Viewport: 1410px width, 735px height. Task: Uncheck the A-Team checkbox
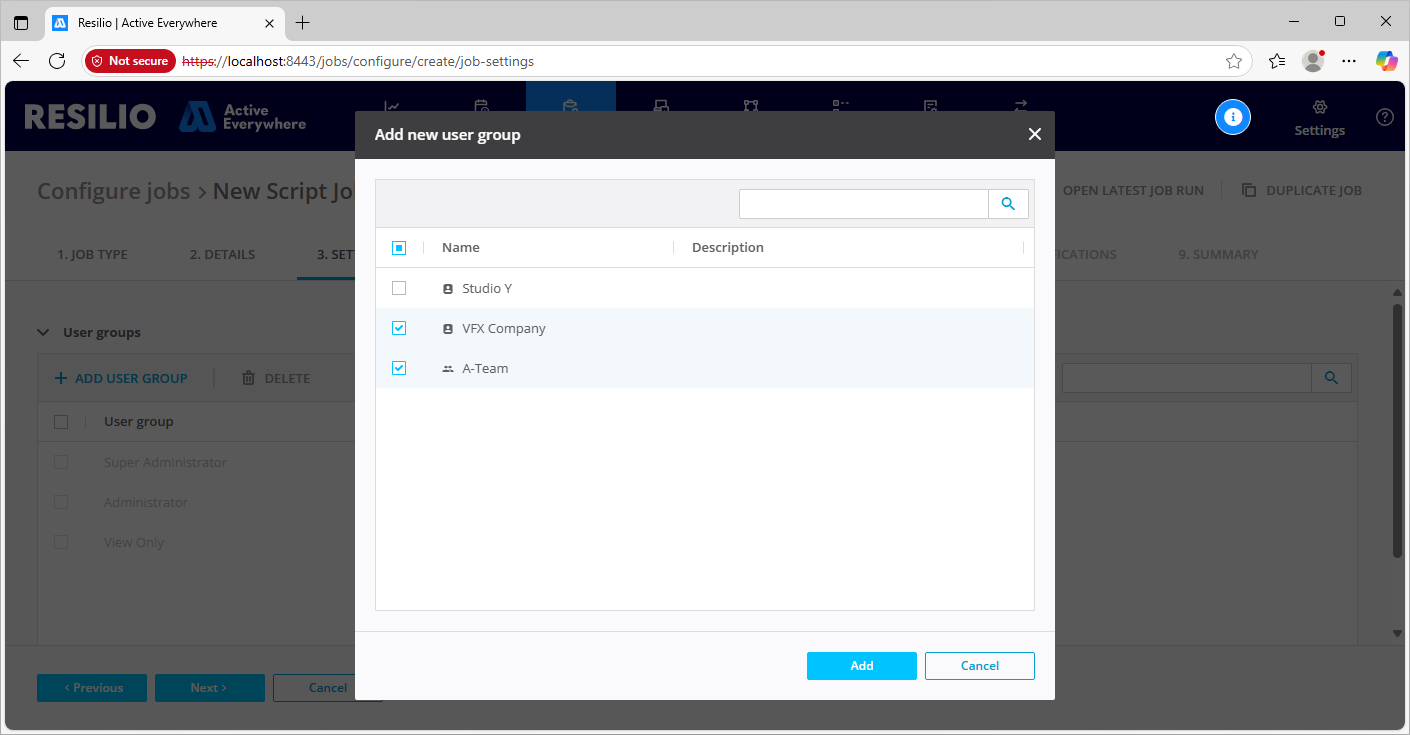(x=399, y=368)
